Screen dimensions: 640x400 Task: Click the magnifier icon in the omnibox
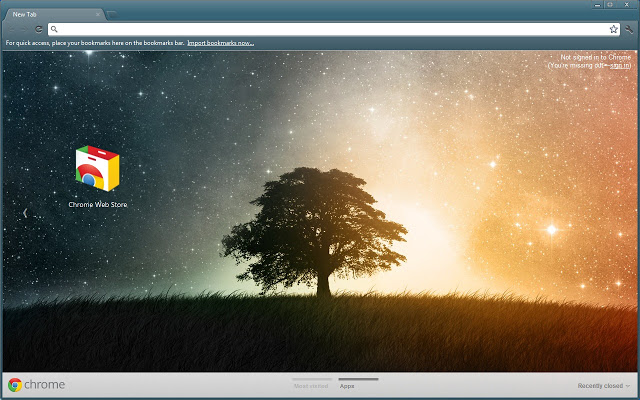pyautogui.click(x=54, y=29)
